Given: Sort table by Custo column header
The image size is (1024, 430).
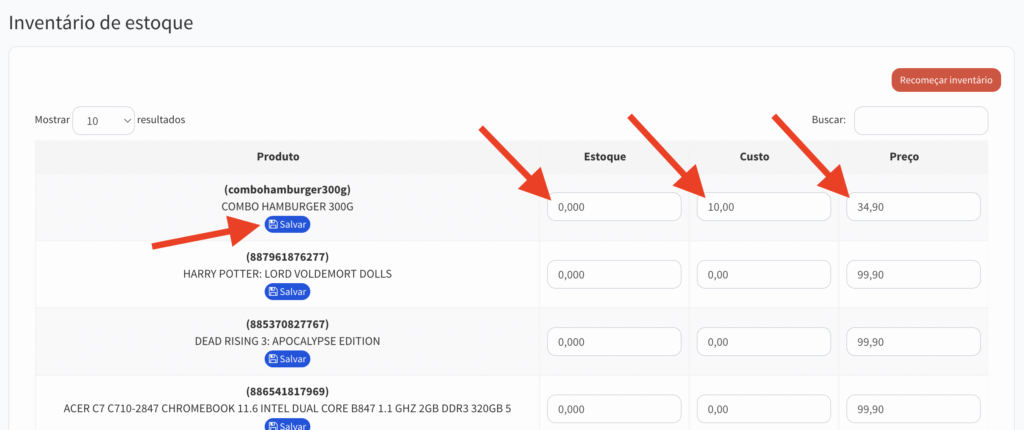Looking at the screenshot, I should click(x=754, y=157).
